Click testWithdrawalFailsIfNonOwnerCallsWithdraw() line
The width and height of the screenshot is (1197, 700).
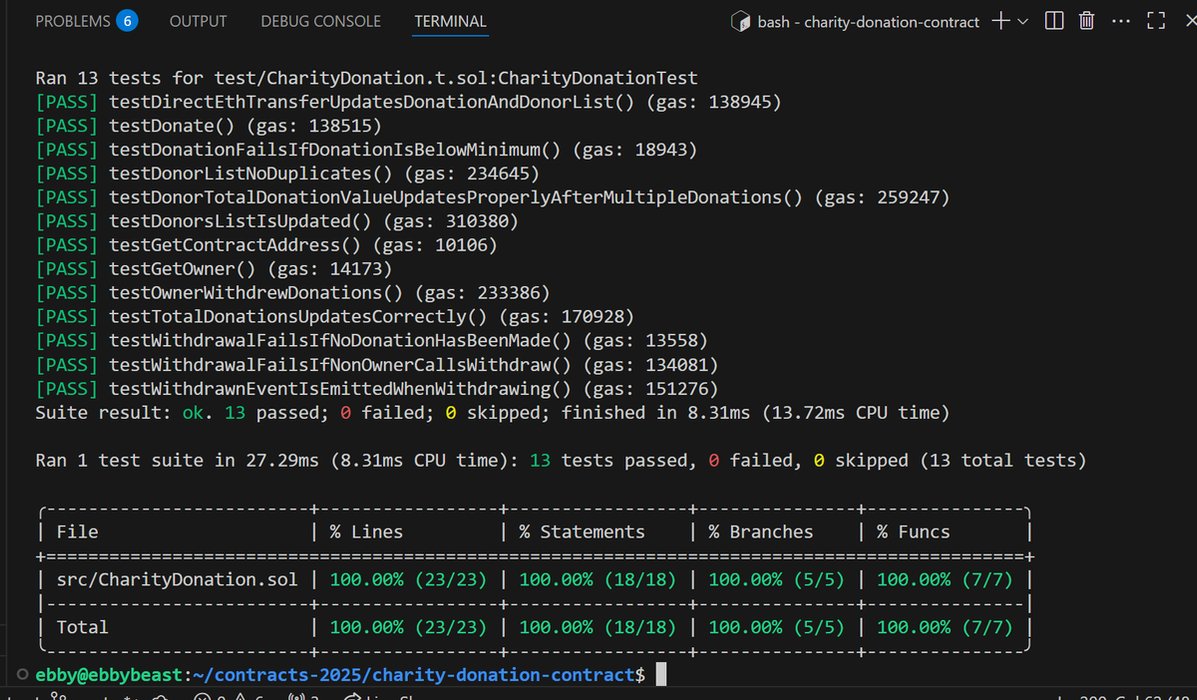(377, 365)
